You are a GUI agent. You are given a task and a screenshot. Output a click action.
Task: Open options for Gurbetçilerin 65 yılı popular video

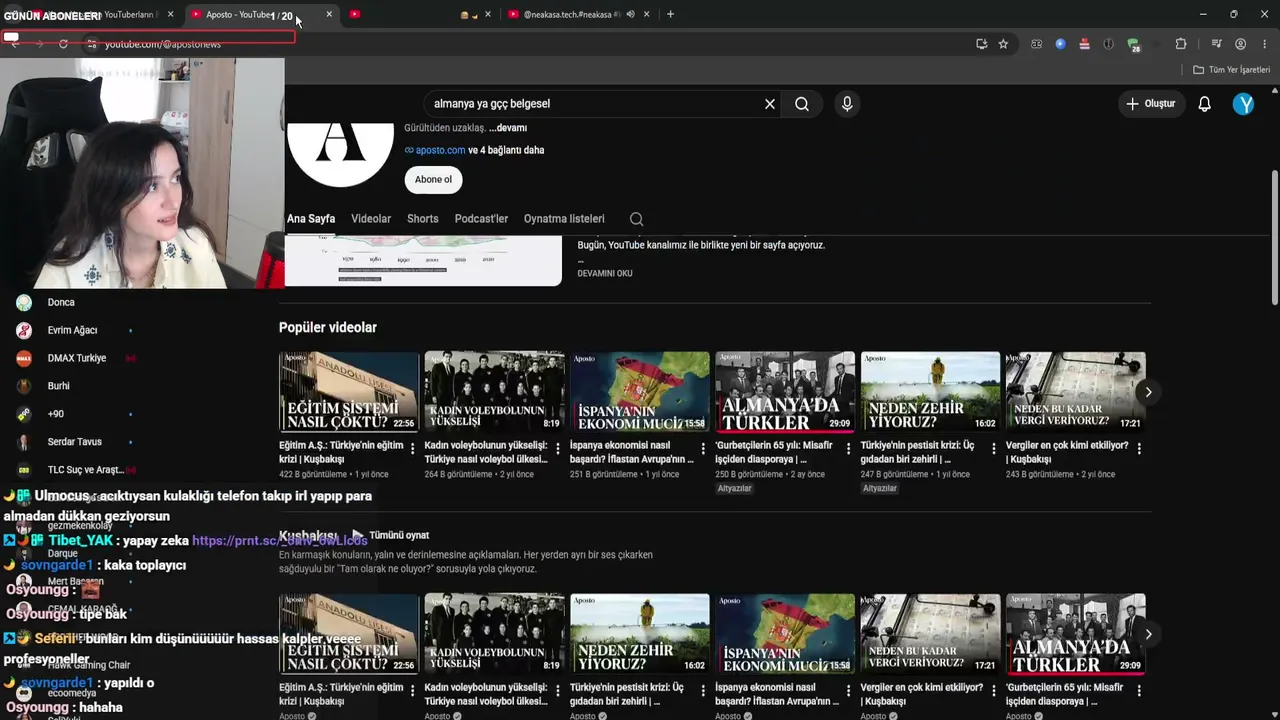point(848,449)
